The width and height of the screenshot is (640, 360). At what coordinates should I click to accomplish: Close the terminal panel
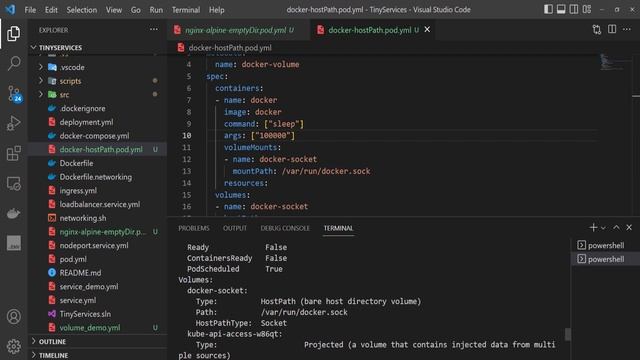tap(629, 227)
